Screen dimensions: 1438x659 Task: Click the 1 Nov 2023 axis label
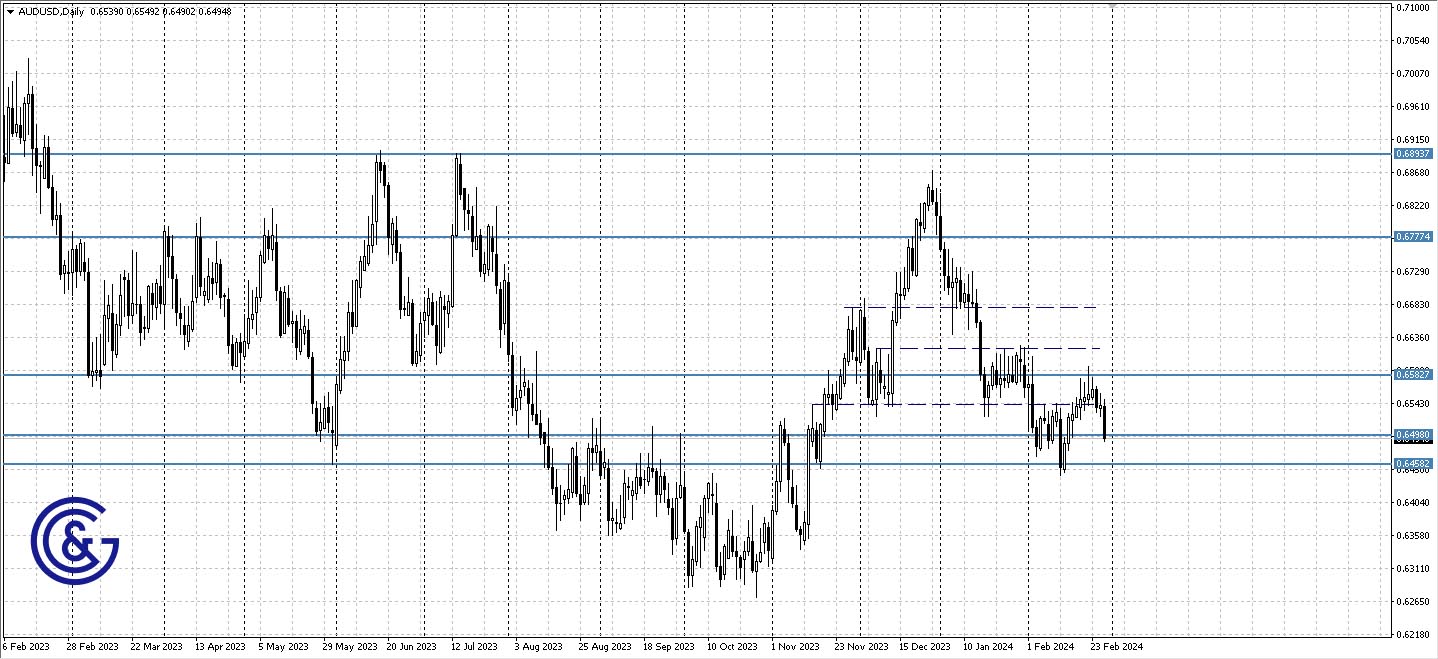point(795,646)
